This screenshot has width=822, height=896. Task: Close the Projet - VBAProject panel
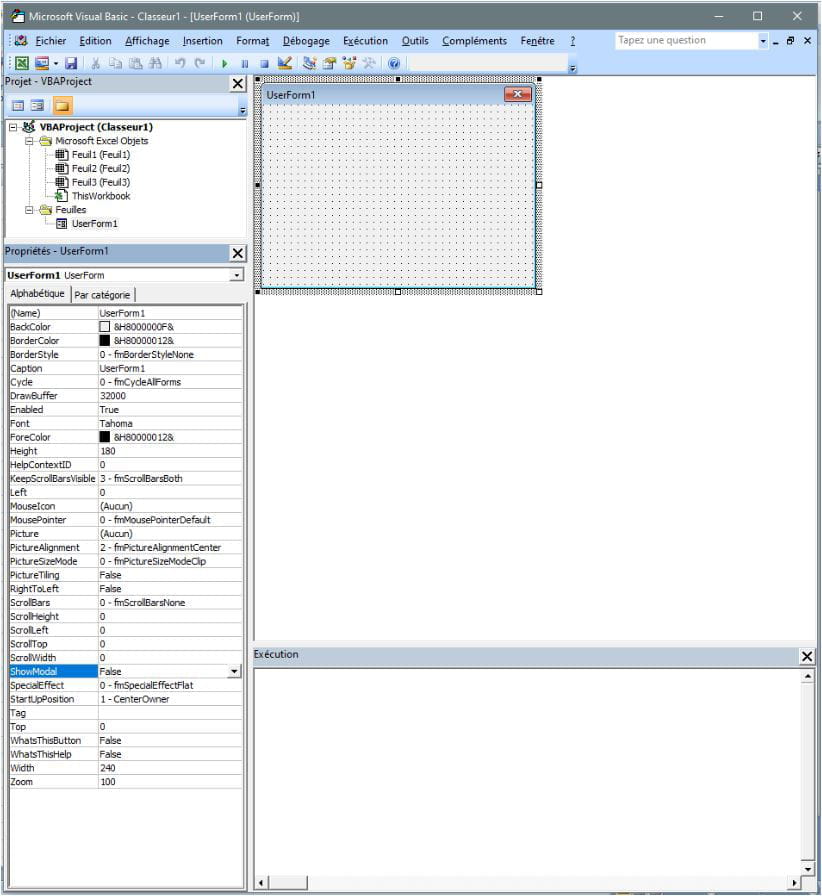238,83
